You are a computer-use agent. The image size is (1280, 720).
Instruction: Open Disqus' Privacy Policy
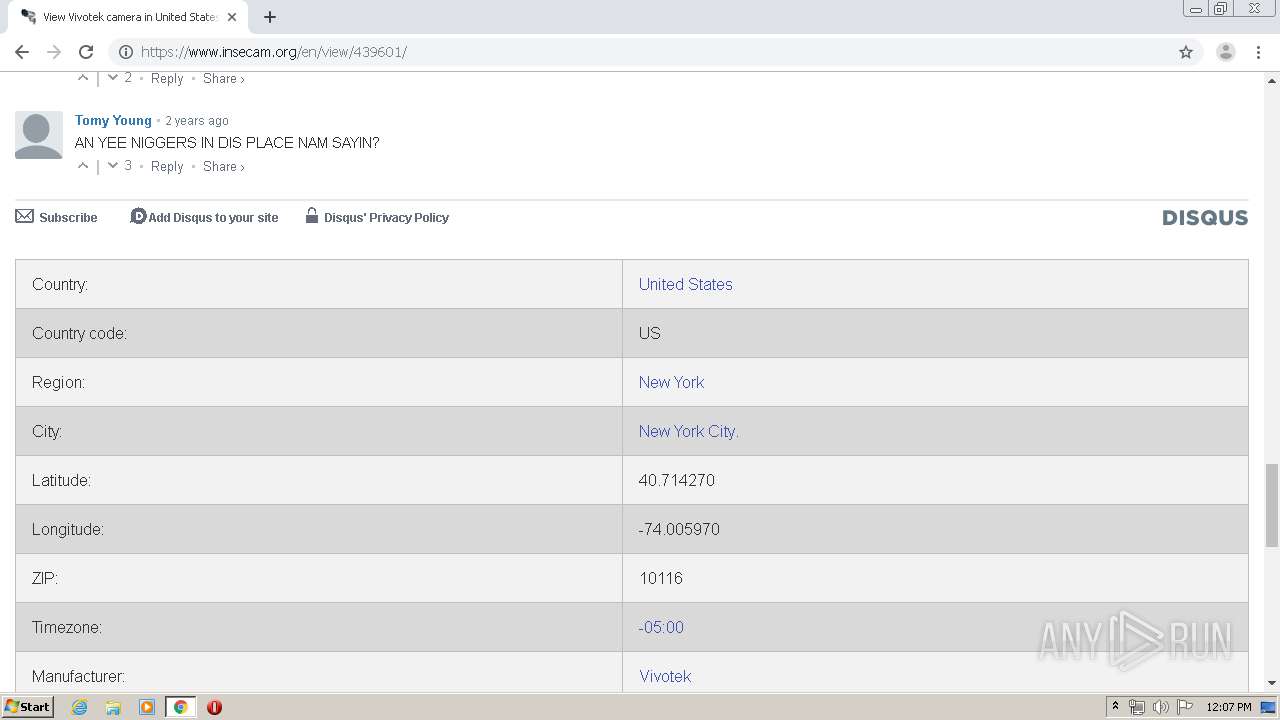(x=377, y=217)
